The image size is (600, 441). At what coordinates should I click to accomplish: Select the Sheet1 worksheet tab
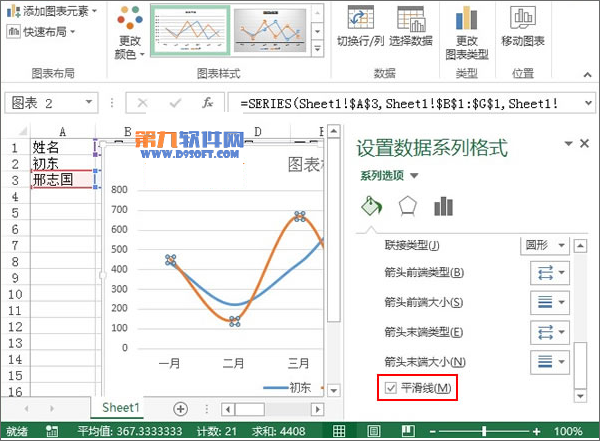pos(121,408)
